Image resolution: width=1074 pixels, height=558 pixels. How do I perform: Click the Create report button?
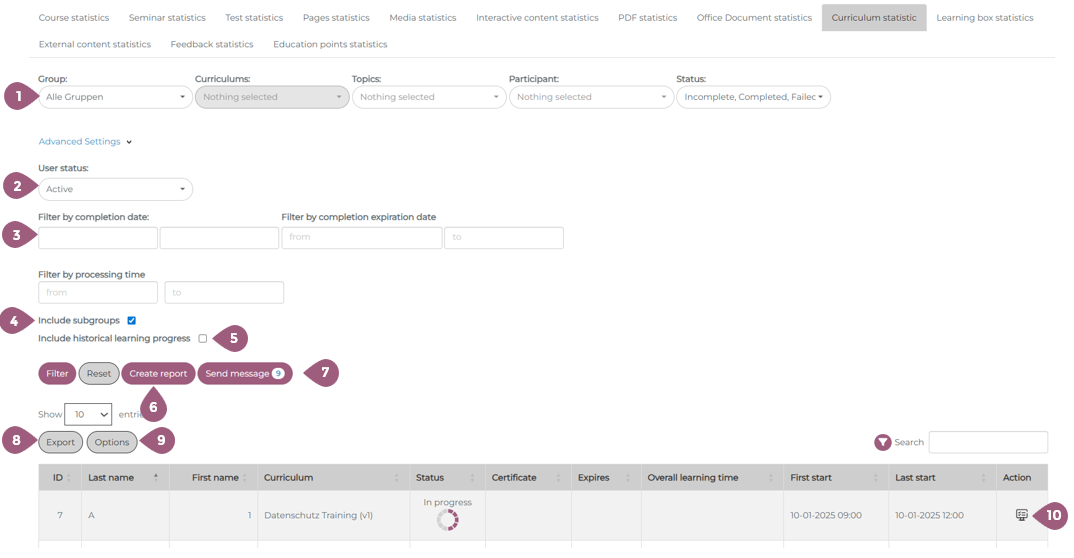[158, 374]
